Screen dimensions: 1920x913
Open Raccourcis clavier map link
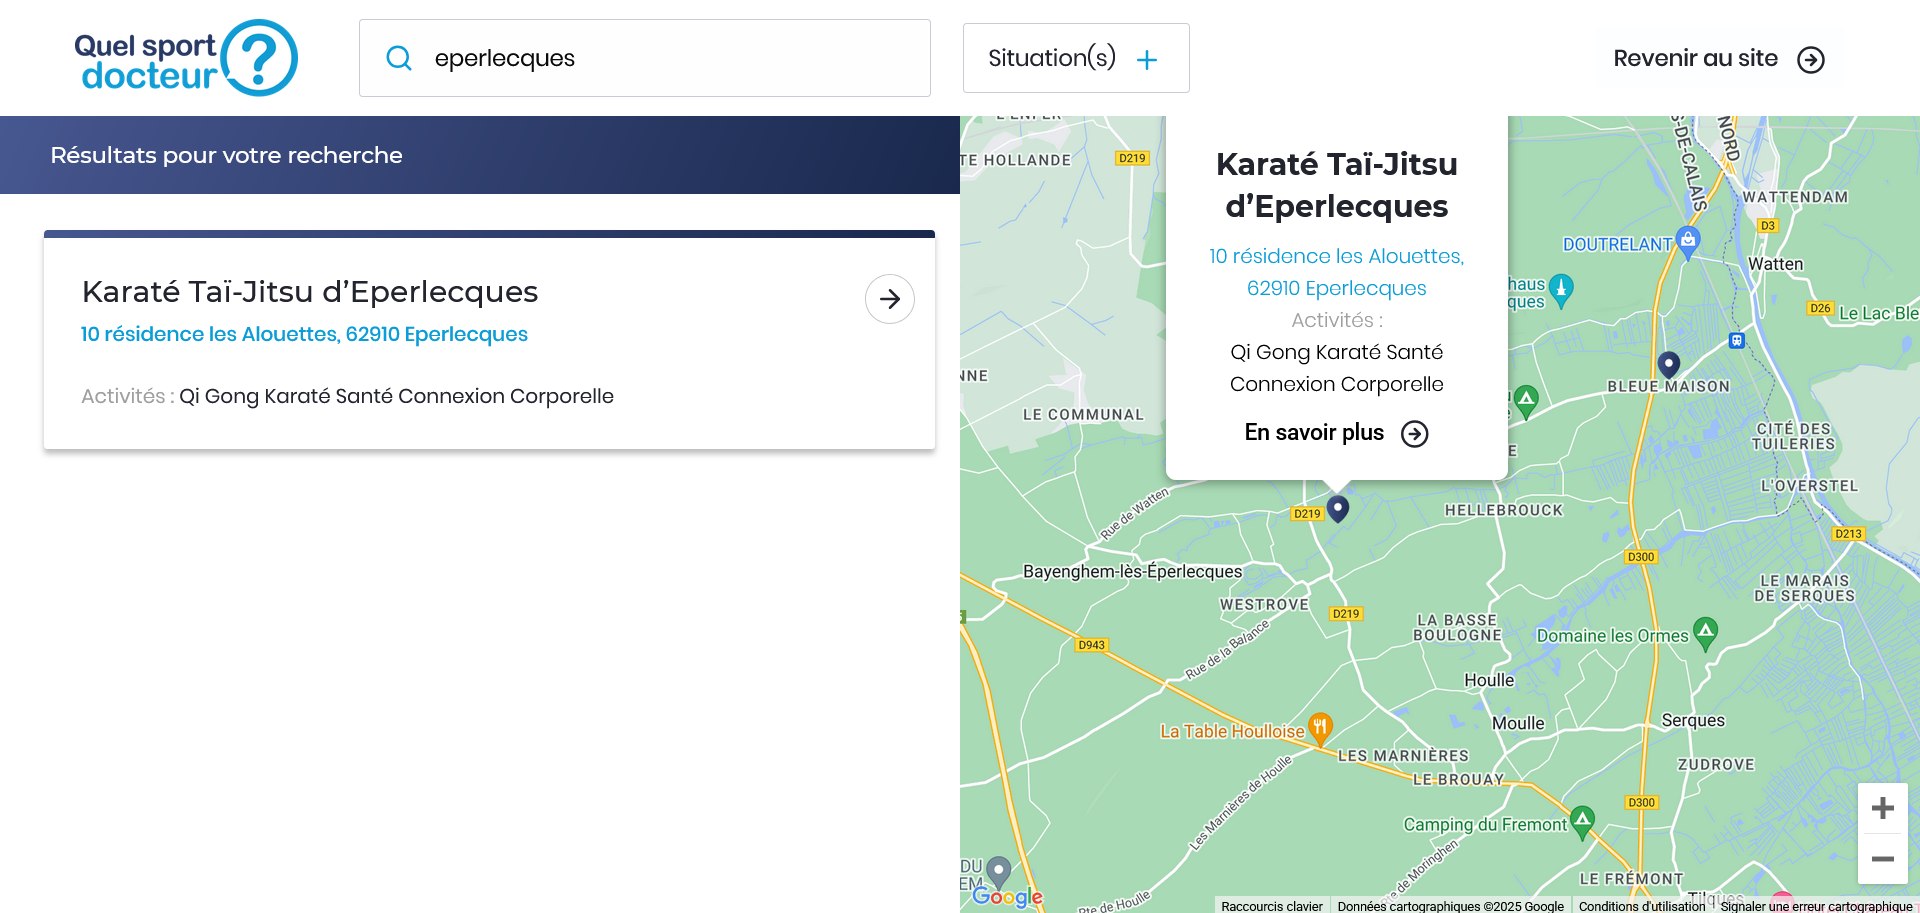coord(1272,906)
